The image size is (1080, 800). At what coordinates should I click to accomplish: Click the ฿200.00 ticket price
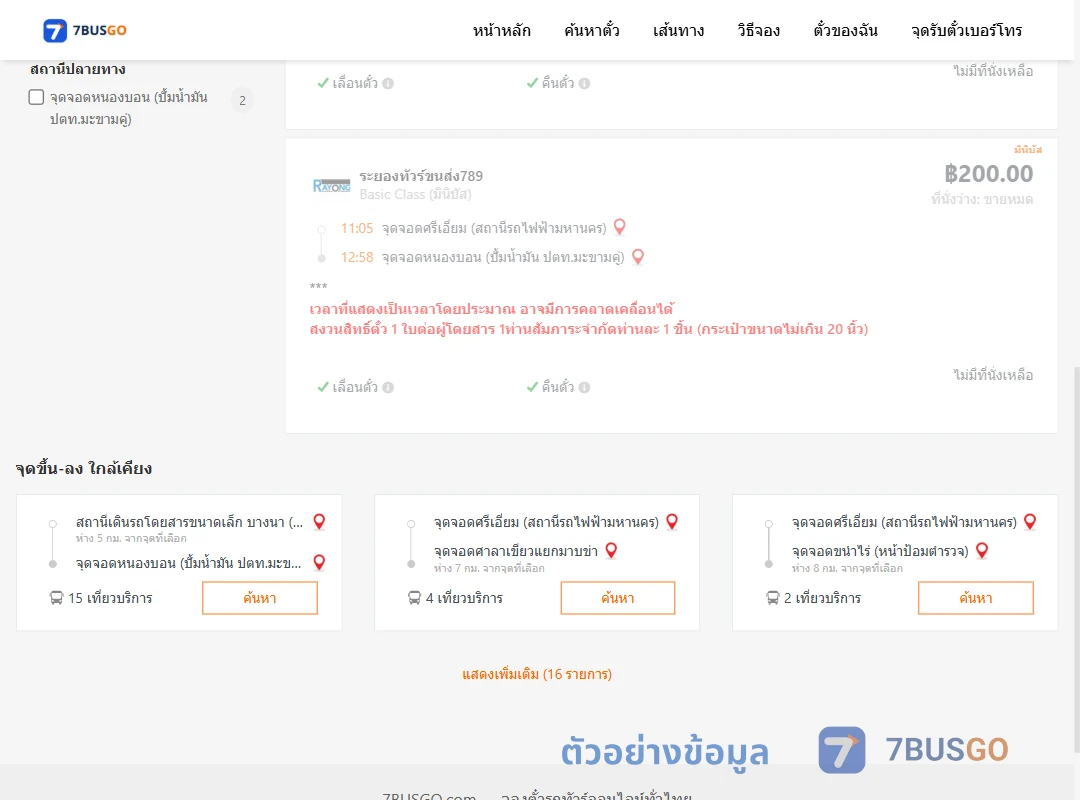(x=988, y=174)
